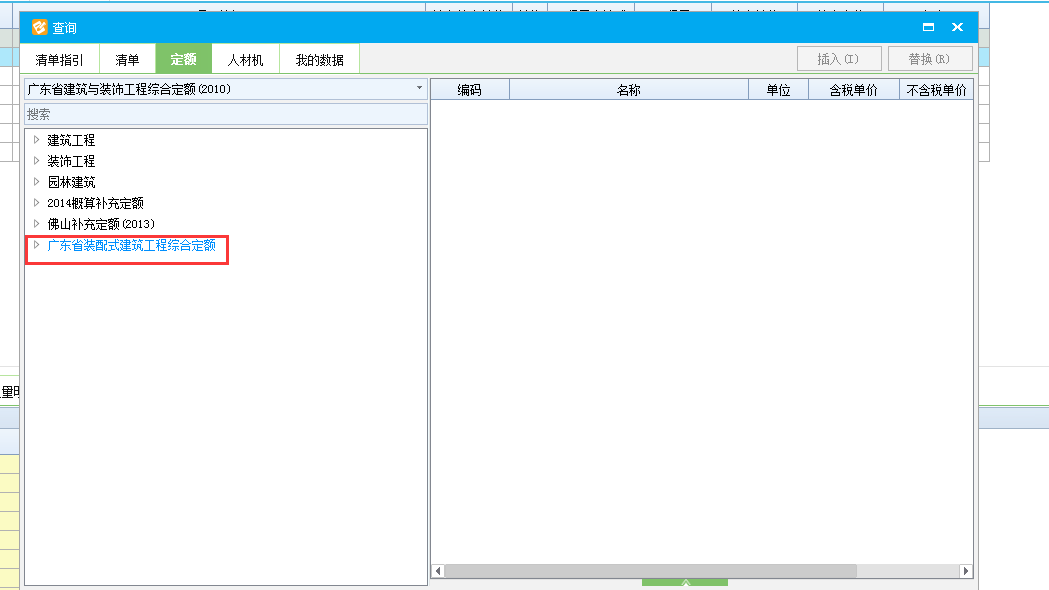This screenshot has width=1049, height=590.
Task: Click the 替换(R) button
Action: (x=930, y=59)
